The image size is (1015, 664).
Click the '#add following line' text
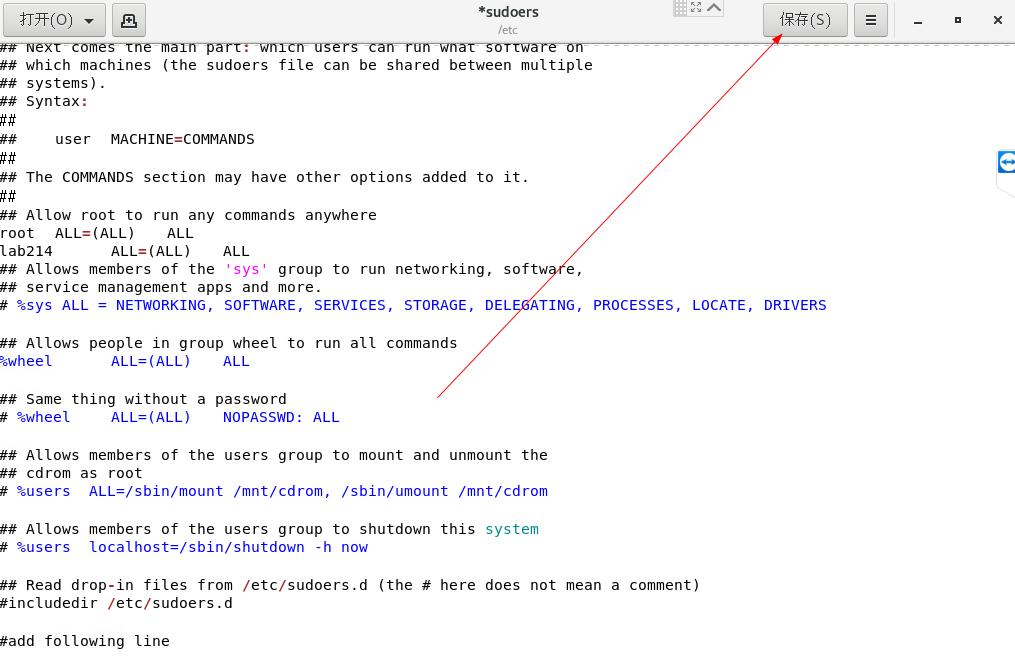(x=85, y=641)
